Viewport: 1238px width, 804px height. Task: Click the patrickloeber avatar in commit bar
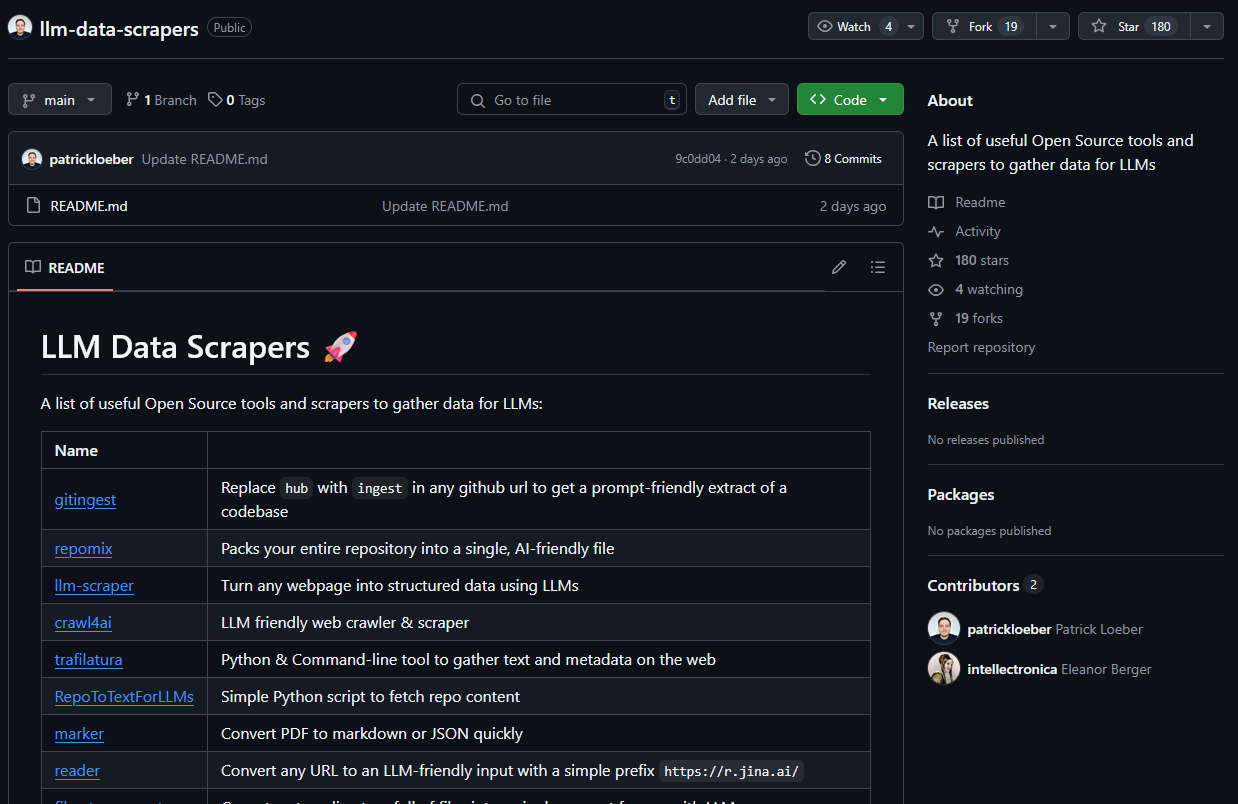coord(32,159)
